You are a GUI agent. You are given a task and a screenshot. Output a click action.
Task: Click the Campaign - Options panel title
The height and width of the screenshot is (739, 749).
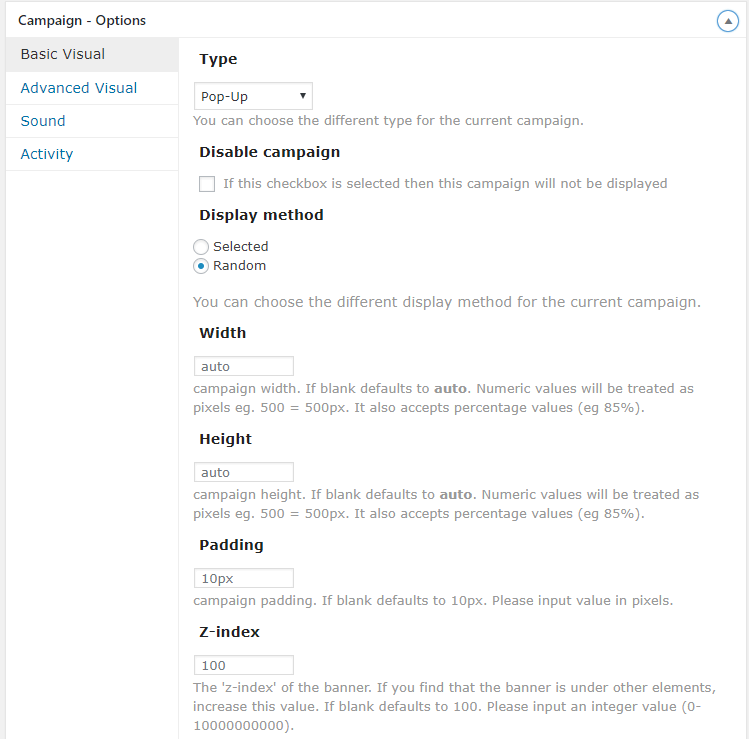tap(82, 20)
